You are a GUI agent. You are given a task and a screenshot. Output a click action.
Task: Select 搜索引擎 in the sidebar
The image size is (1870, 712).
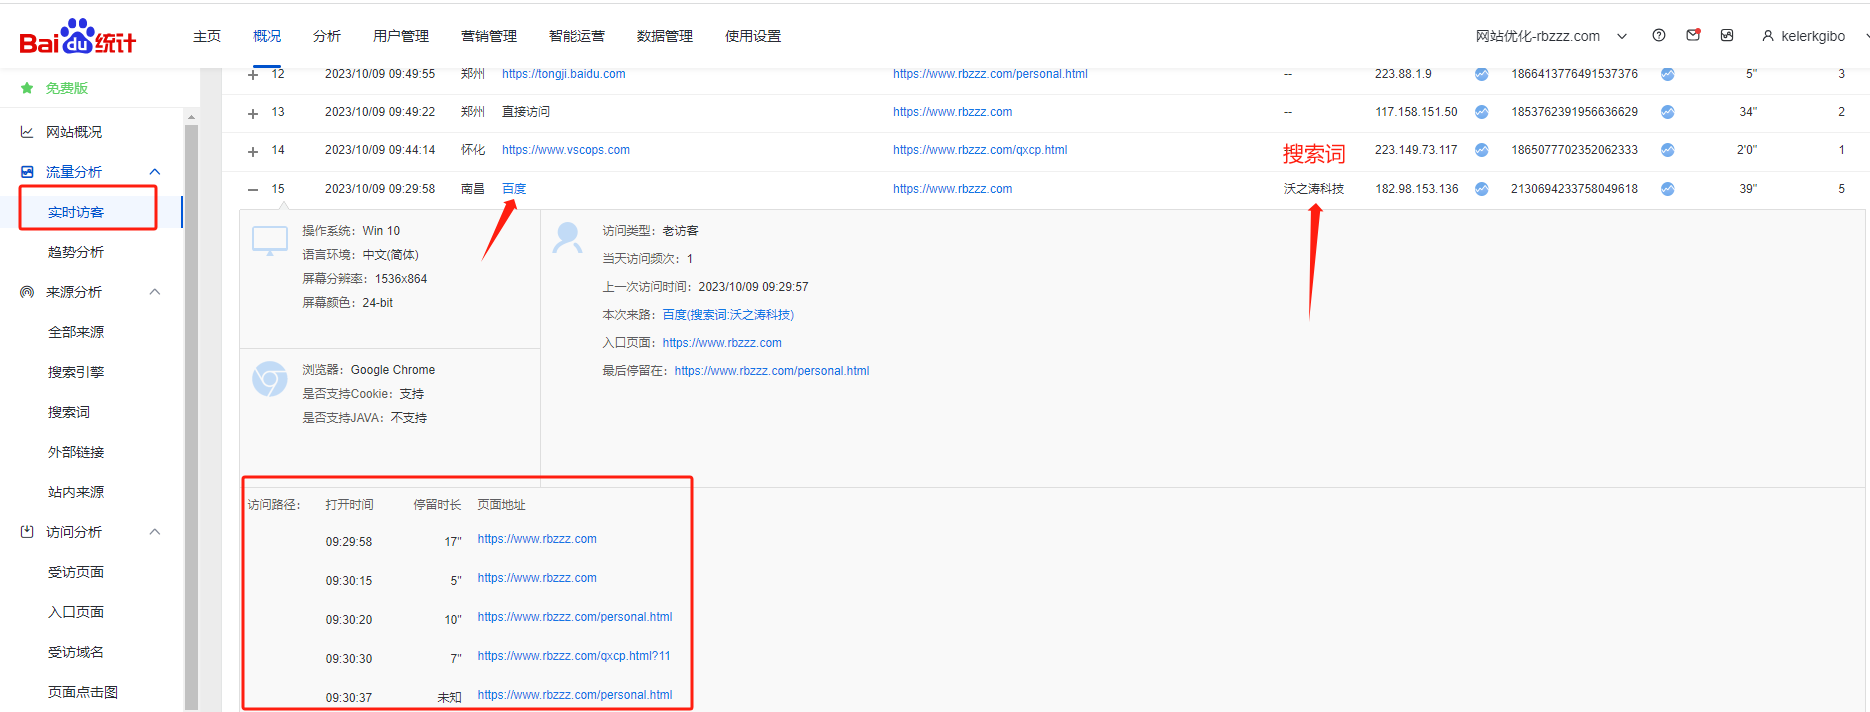click(76, 372)
